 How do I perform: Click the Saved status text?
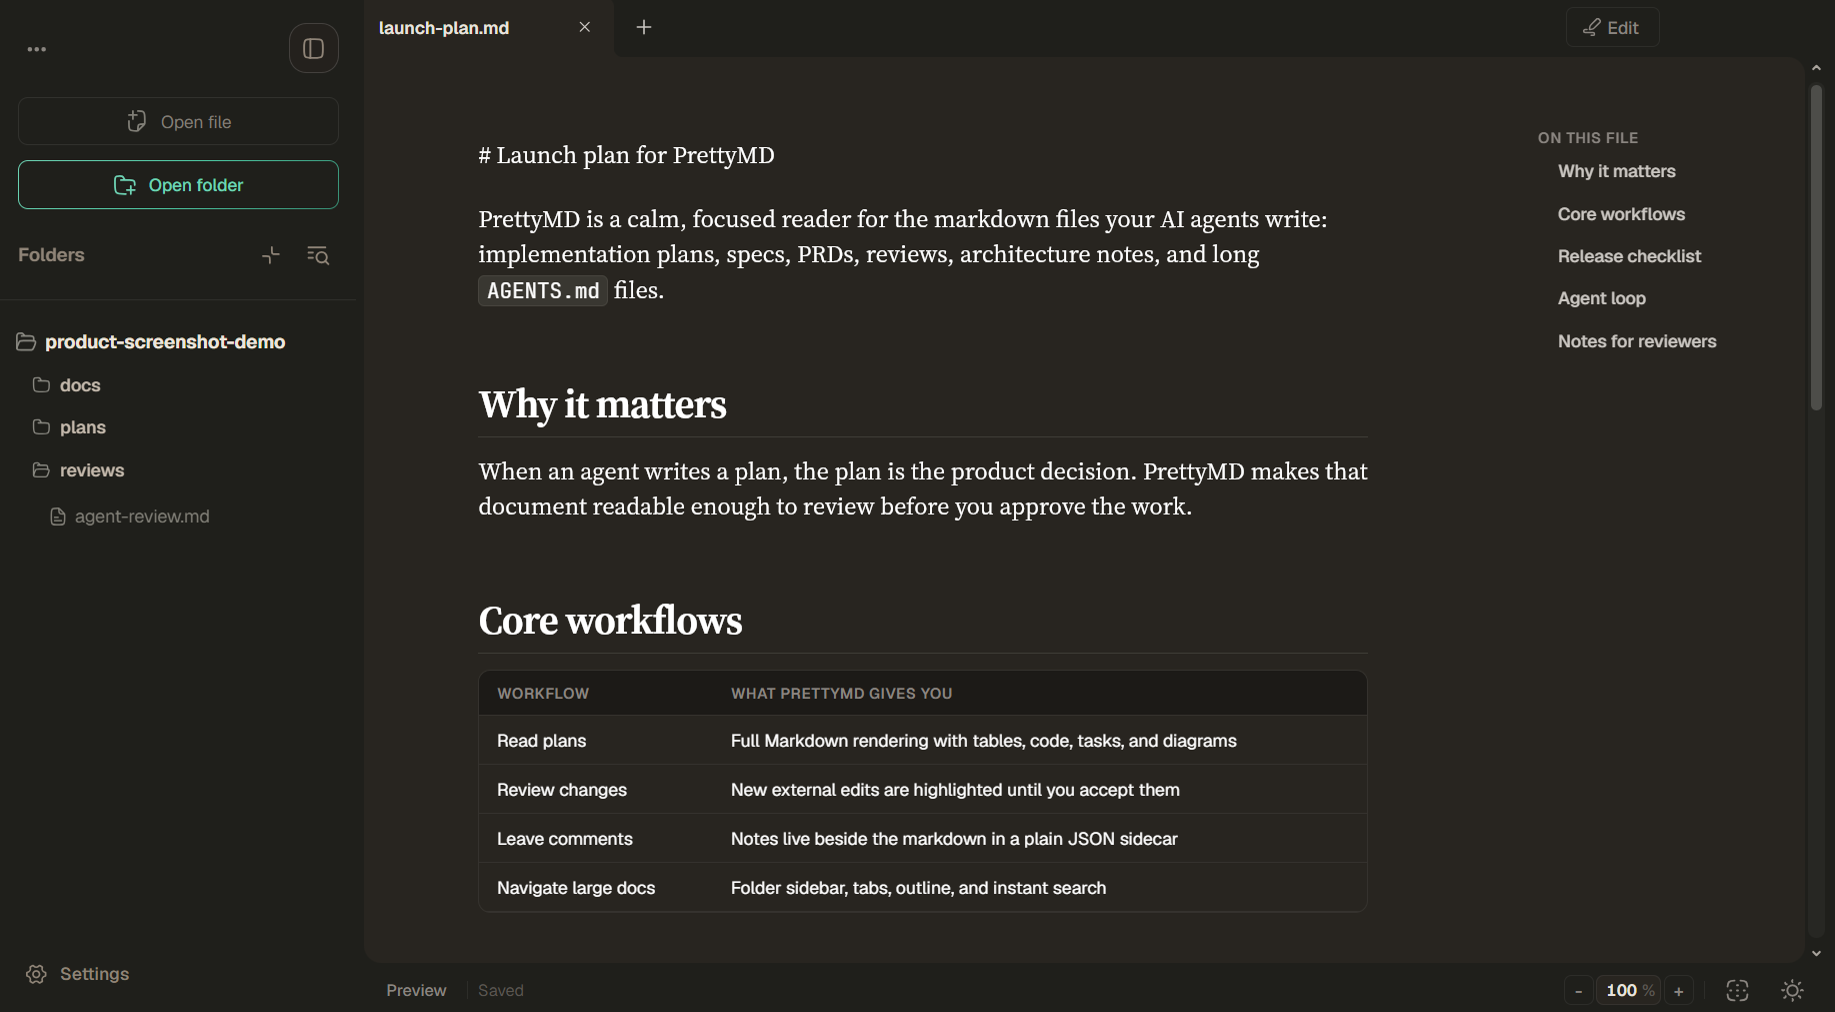501,990
